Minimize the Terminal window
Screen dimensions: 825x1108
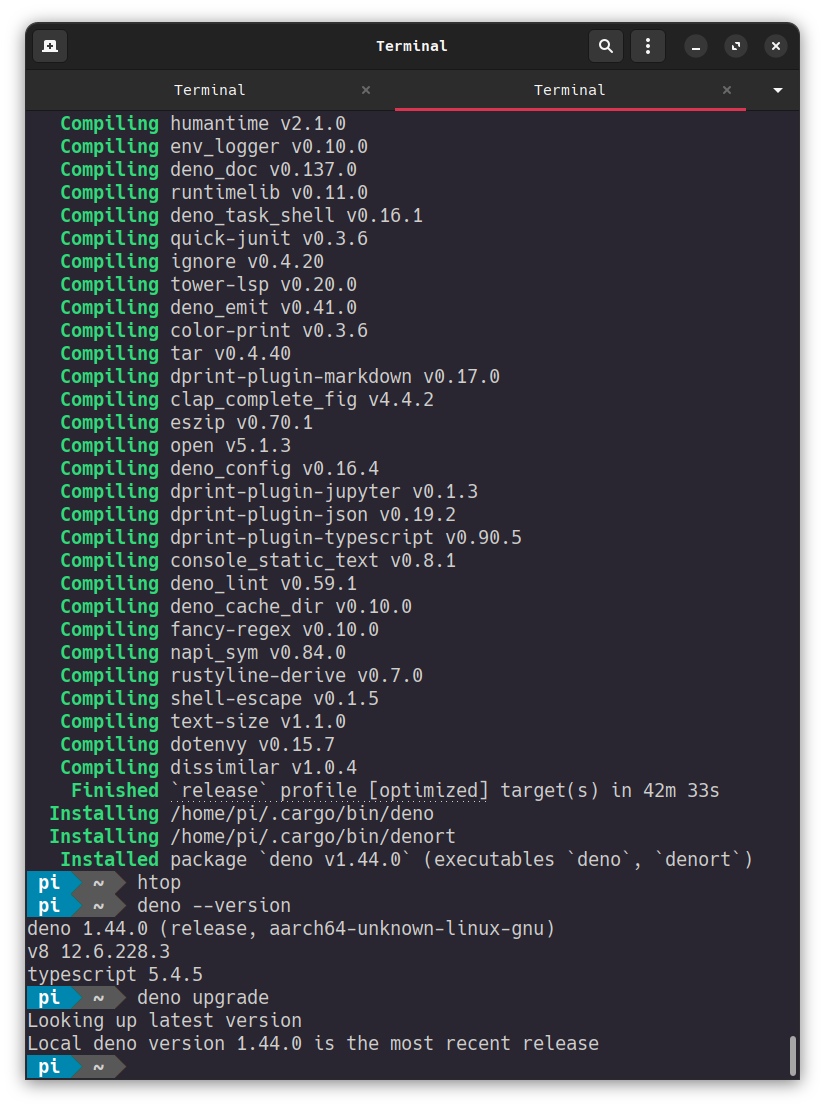(x=696, y=46)
